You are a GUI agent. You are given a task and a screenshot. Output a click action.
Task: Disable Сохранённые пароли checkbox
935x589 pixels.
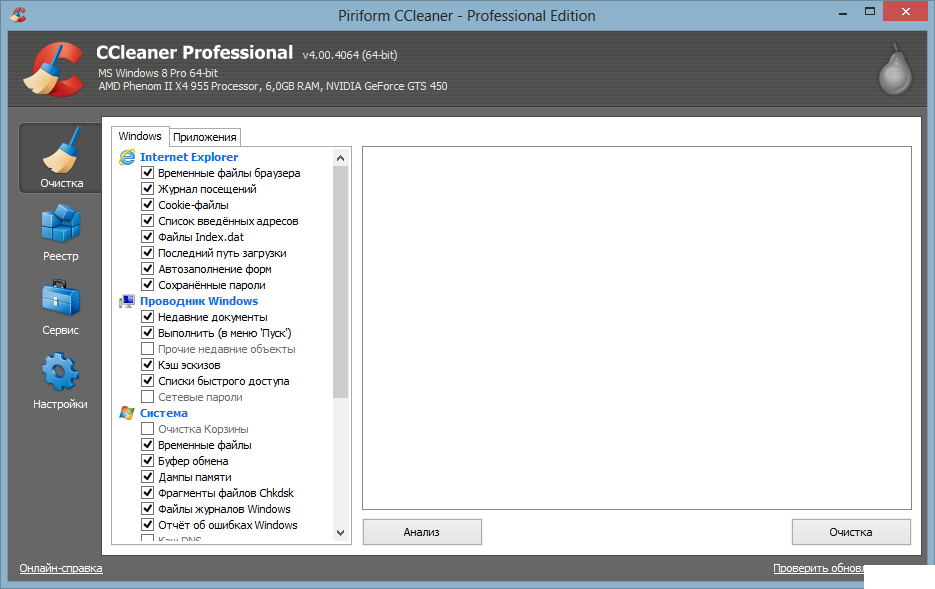coord(148,285)
